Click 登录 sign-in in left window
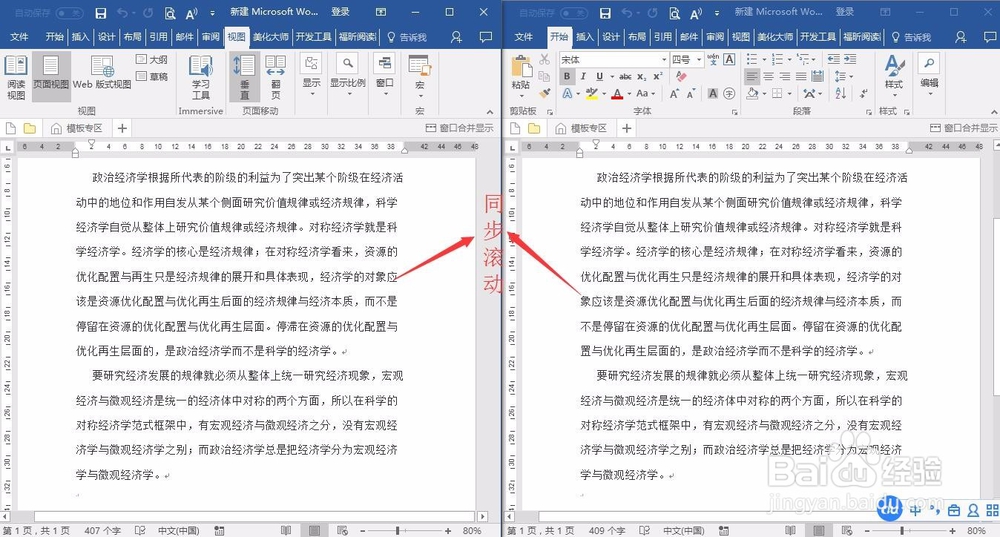Viewport: 1000px width, 537px height. pyautogui.click(x=341, y=11)
